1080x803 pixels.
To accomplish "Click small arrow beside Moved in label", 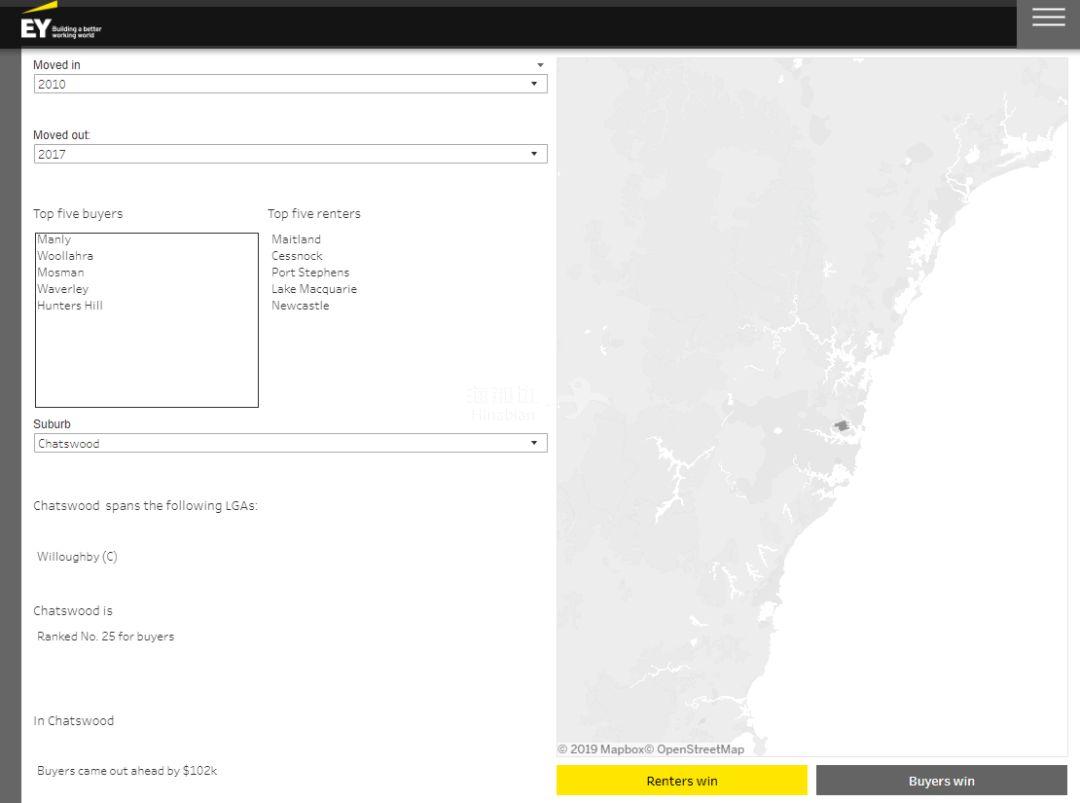I will coord(540,65).
